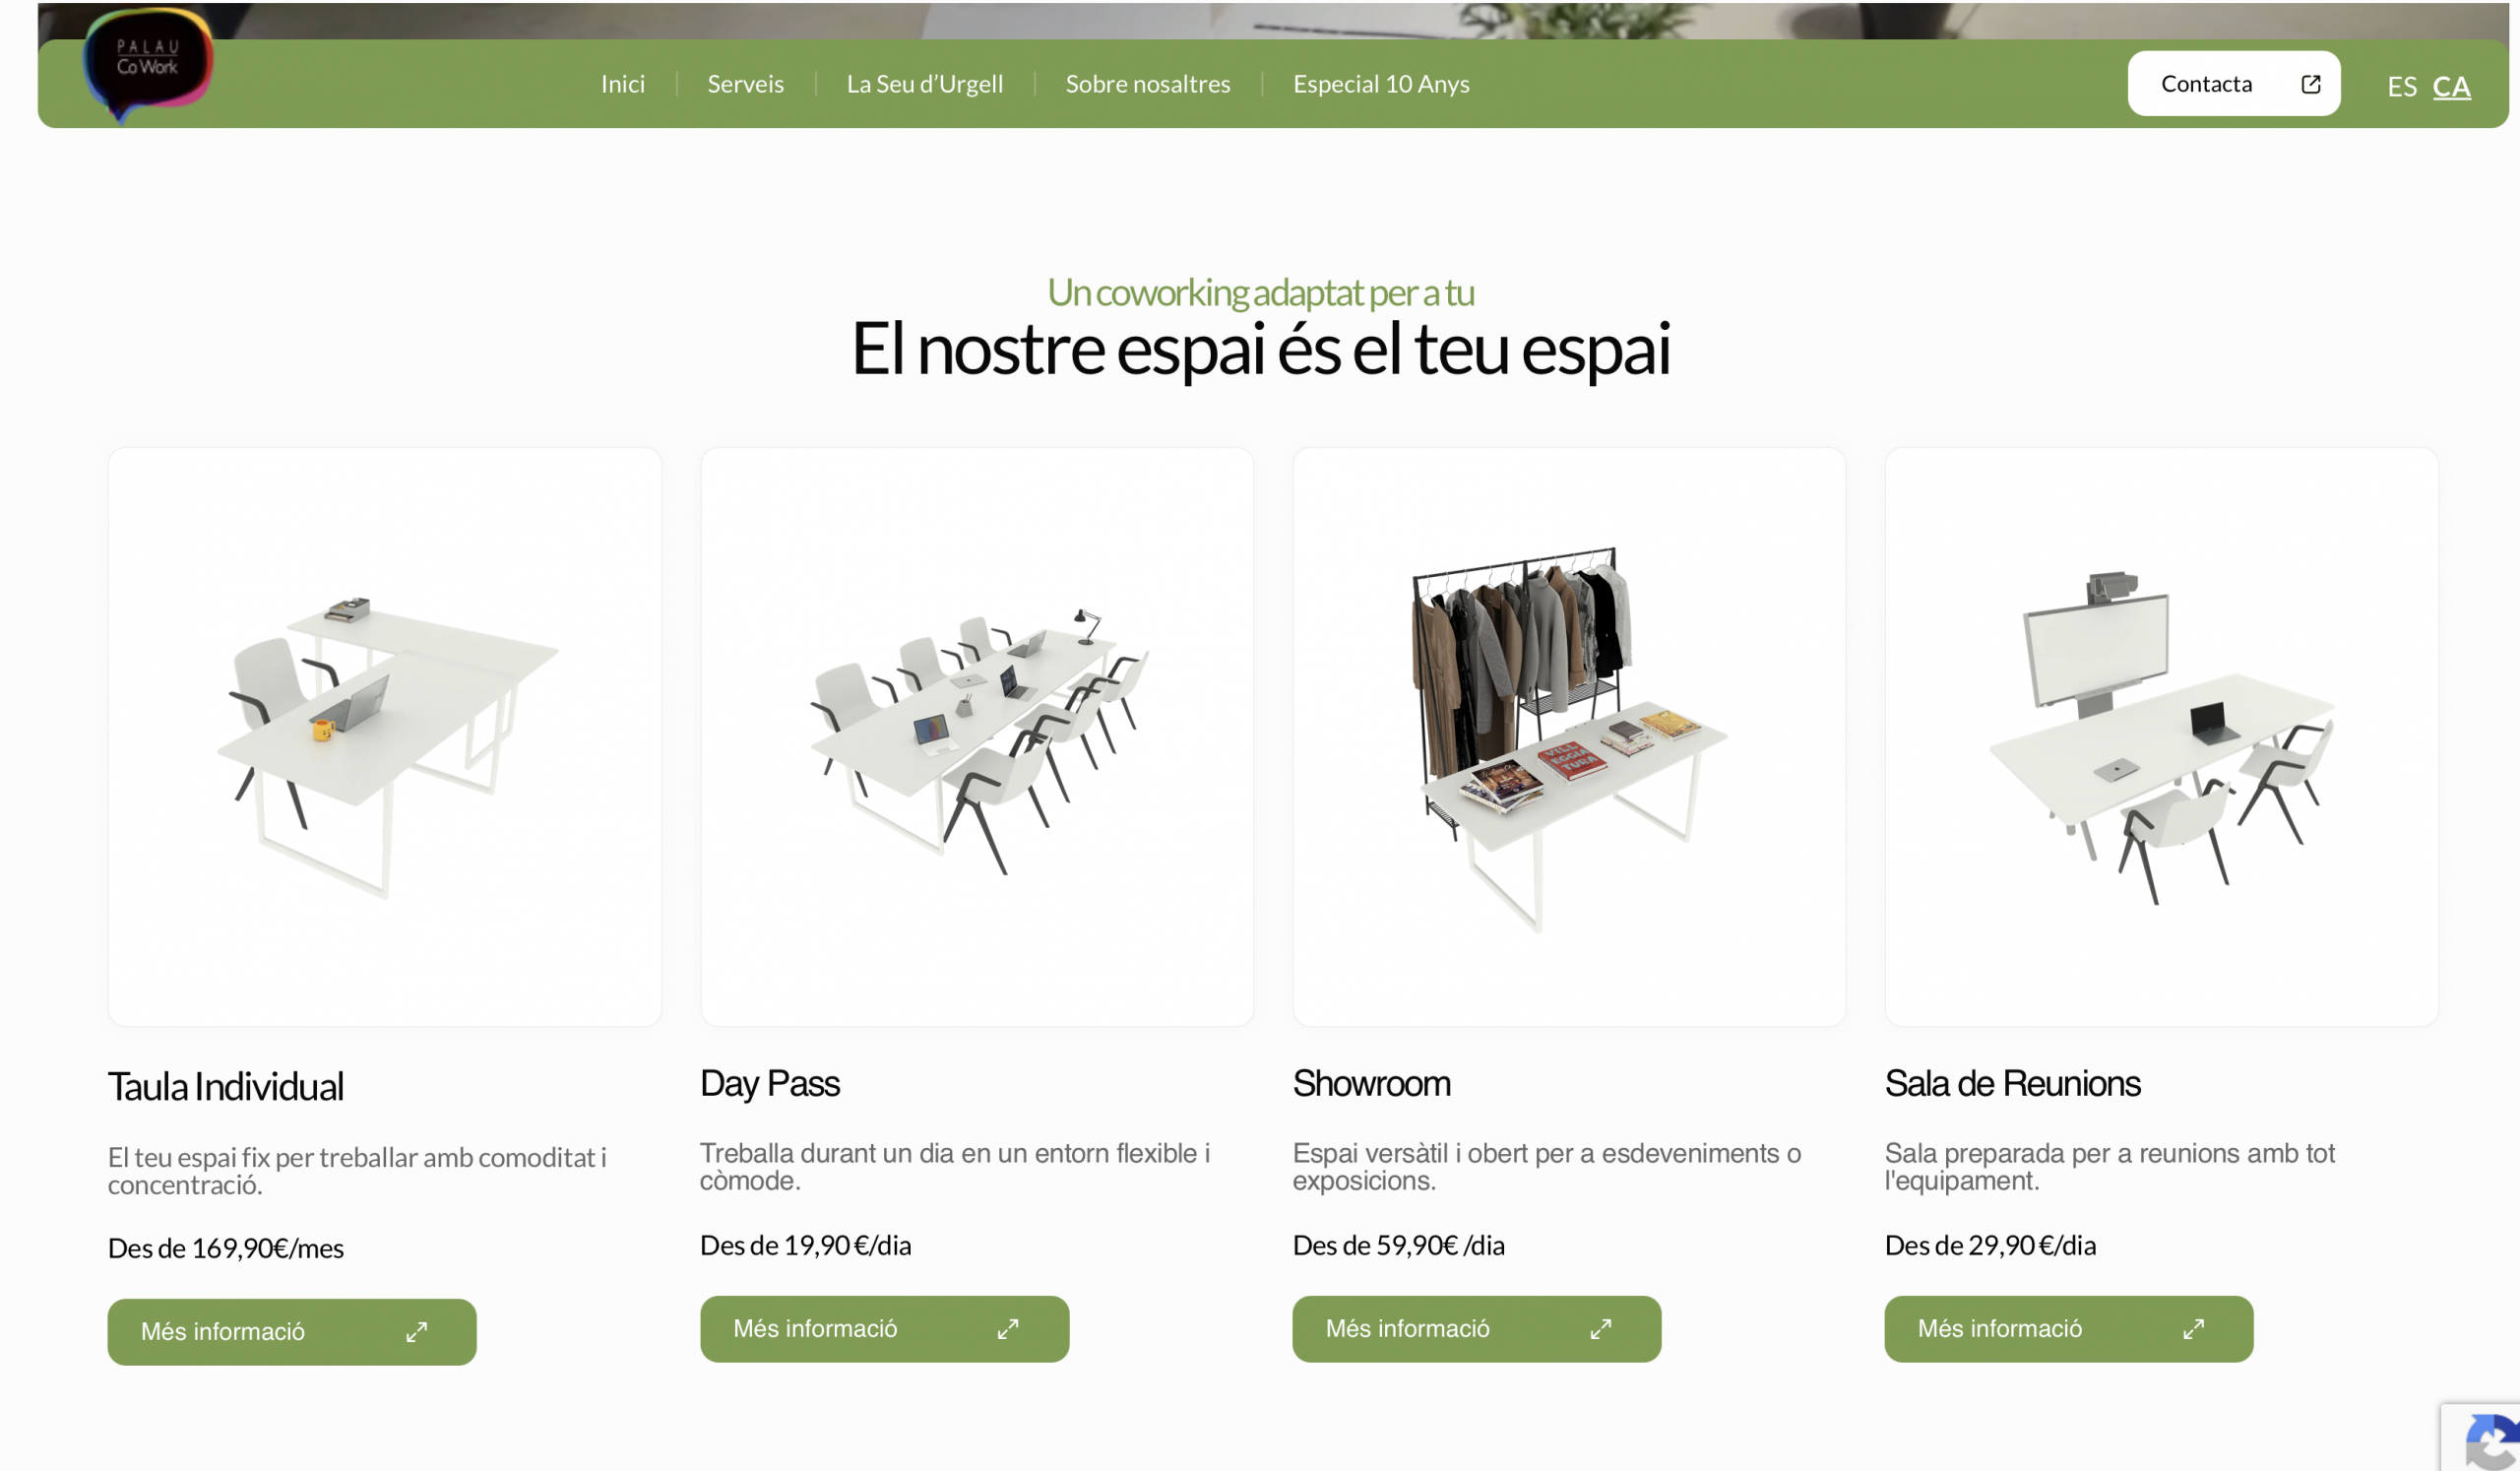Open Sobre nosaltres in navigation
Screen dimensions: 2520x1471
[1148, 84]
